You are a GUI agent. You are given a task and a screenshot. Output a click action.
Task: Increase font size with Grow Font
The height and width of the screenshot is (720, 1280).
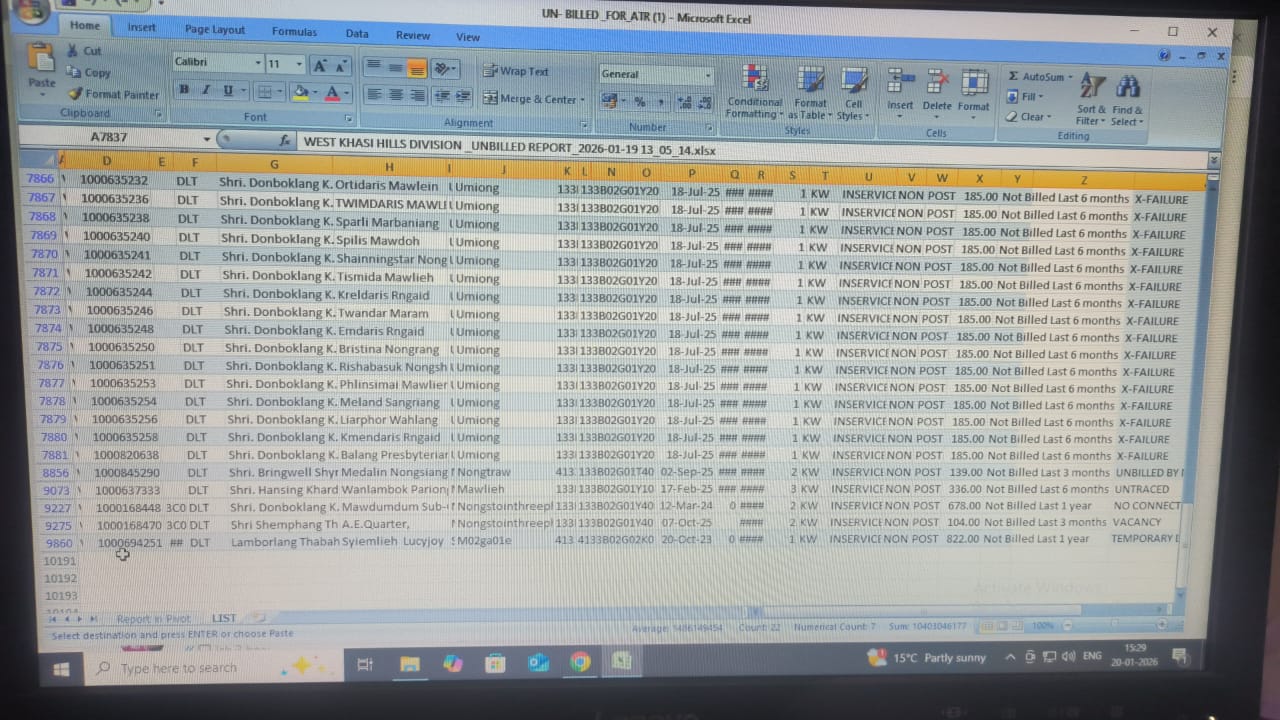320,66
